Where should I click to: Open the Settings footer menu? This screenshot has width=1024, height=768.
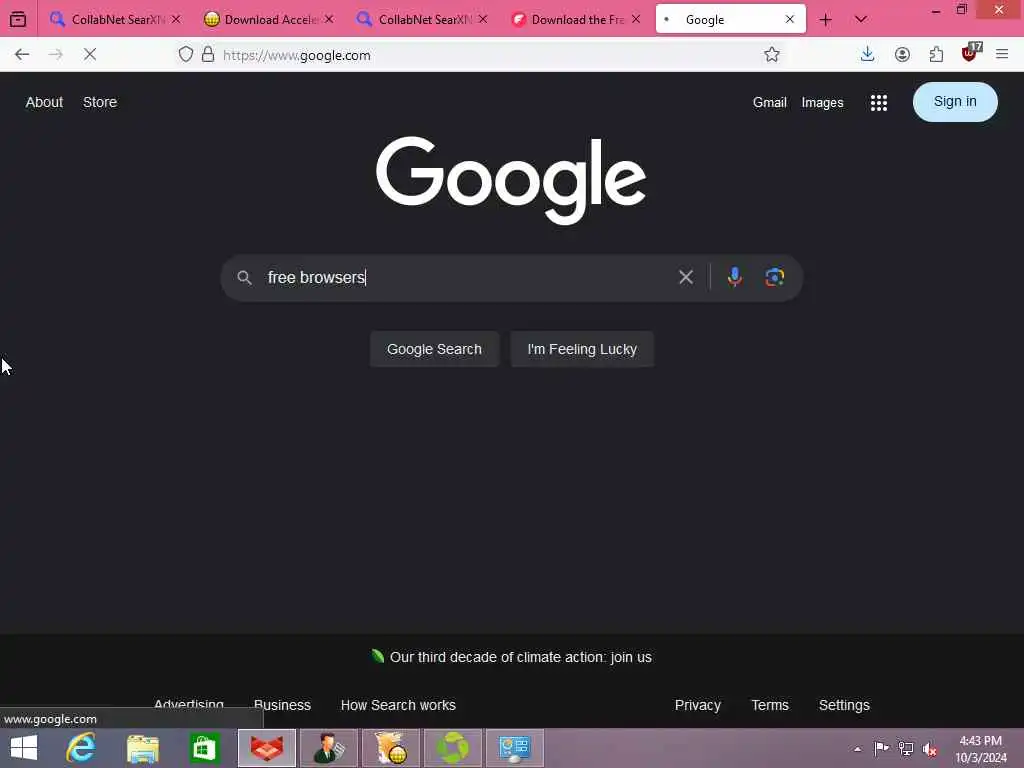pos(844,705)
